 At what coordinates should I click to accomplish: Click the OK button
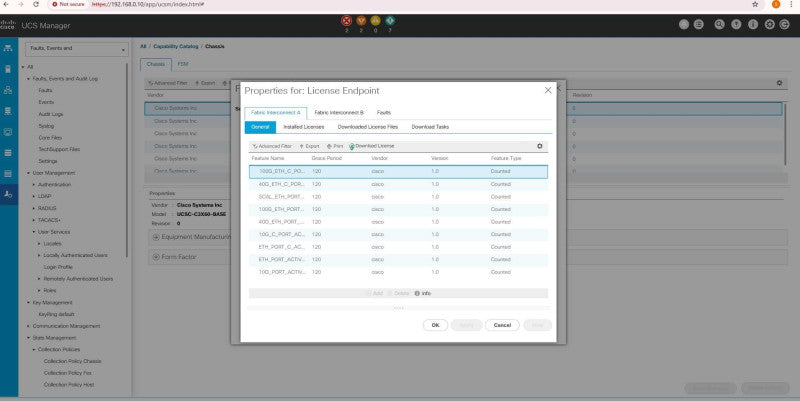point(435,325)
